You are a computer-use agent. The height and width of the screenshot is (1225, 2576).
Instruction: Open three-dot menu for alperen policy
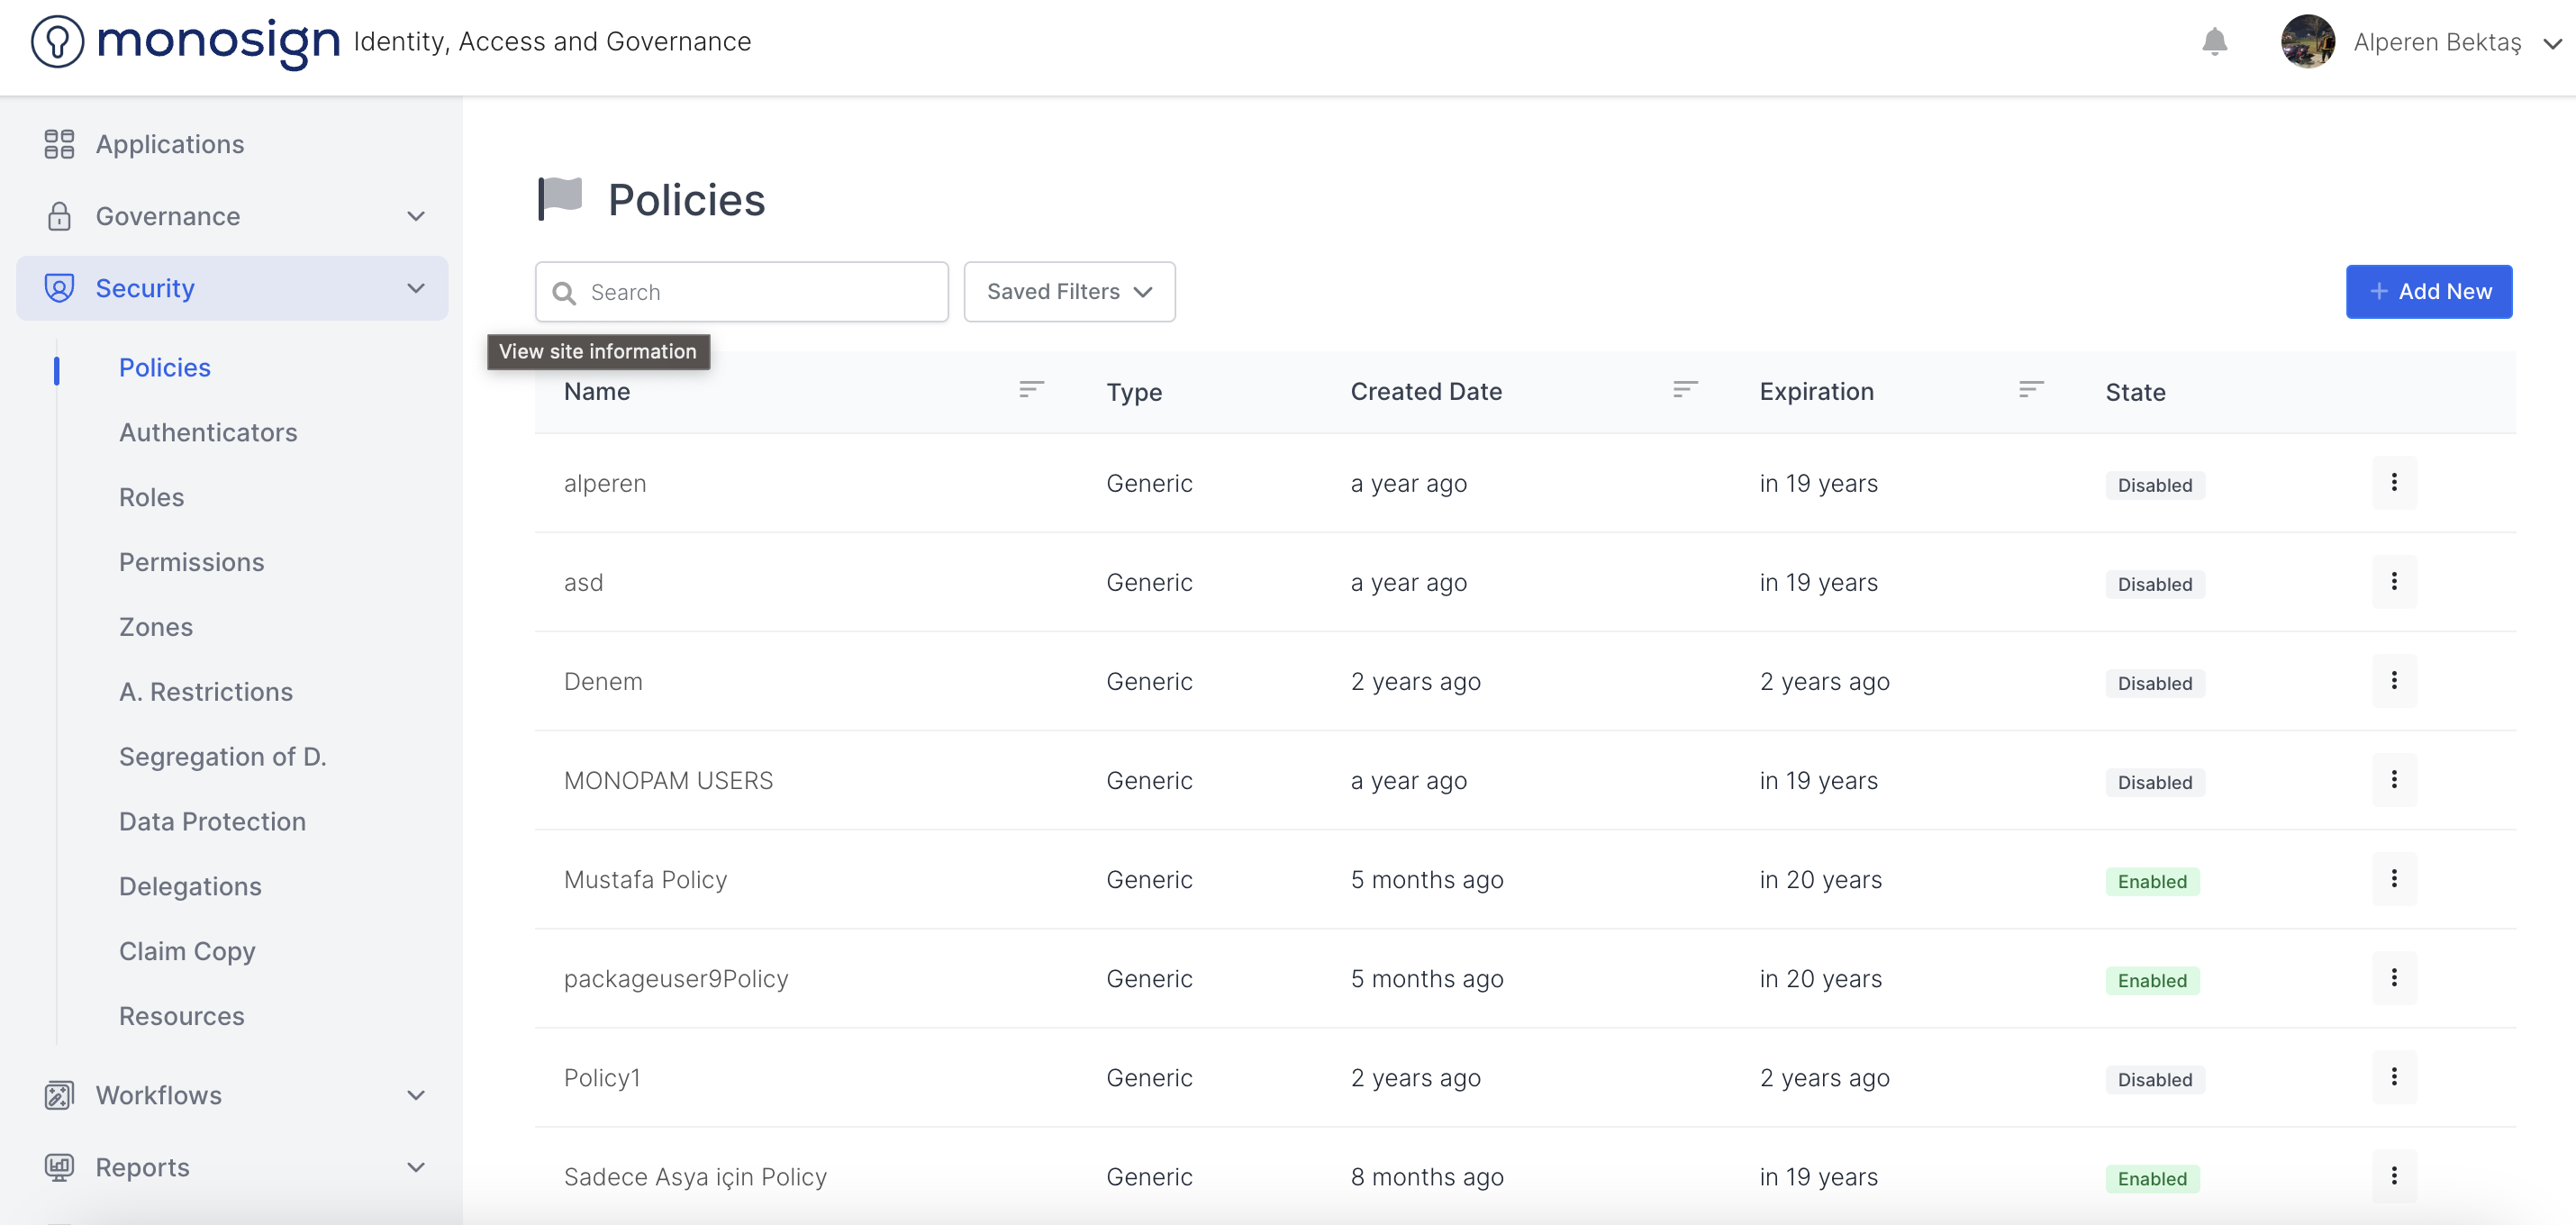2393,483
